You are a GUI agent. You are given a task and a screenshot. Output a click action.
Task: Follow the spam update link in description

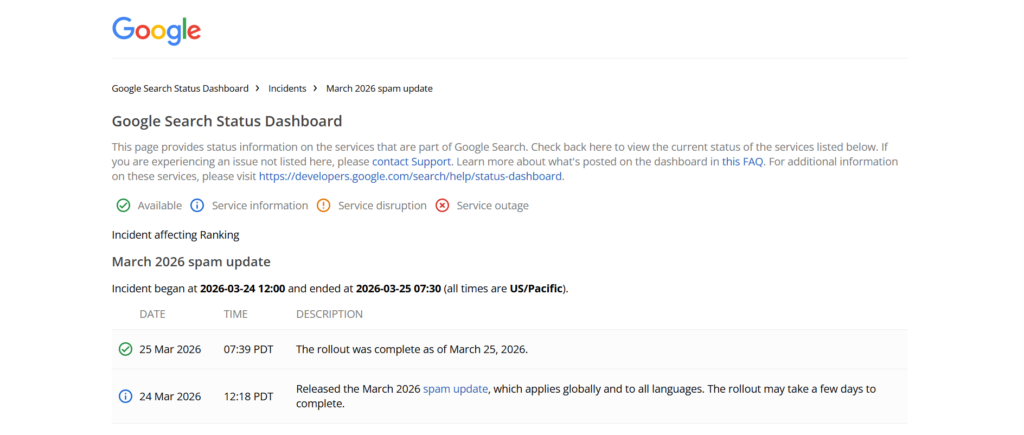click(455, 389)
